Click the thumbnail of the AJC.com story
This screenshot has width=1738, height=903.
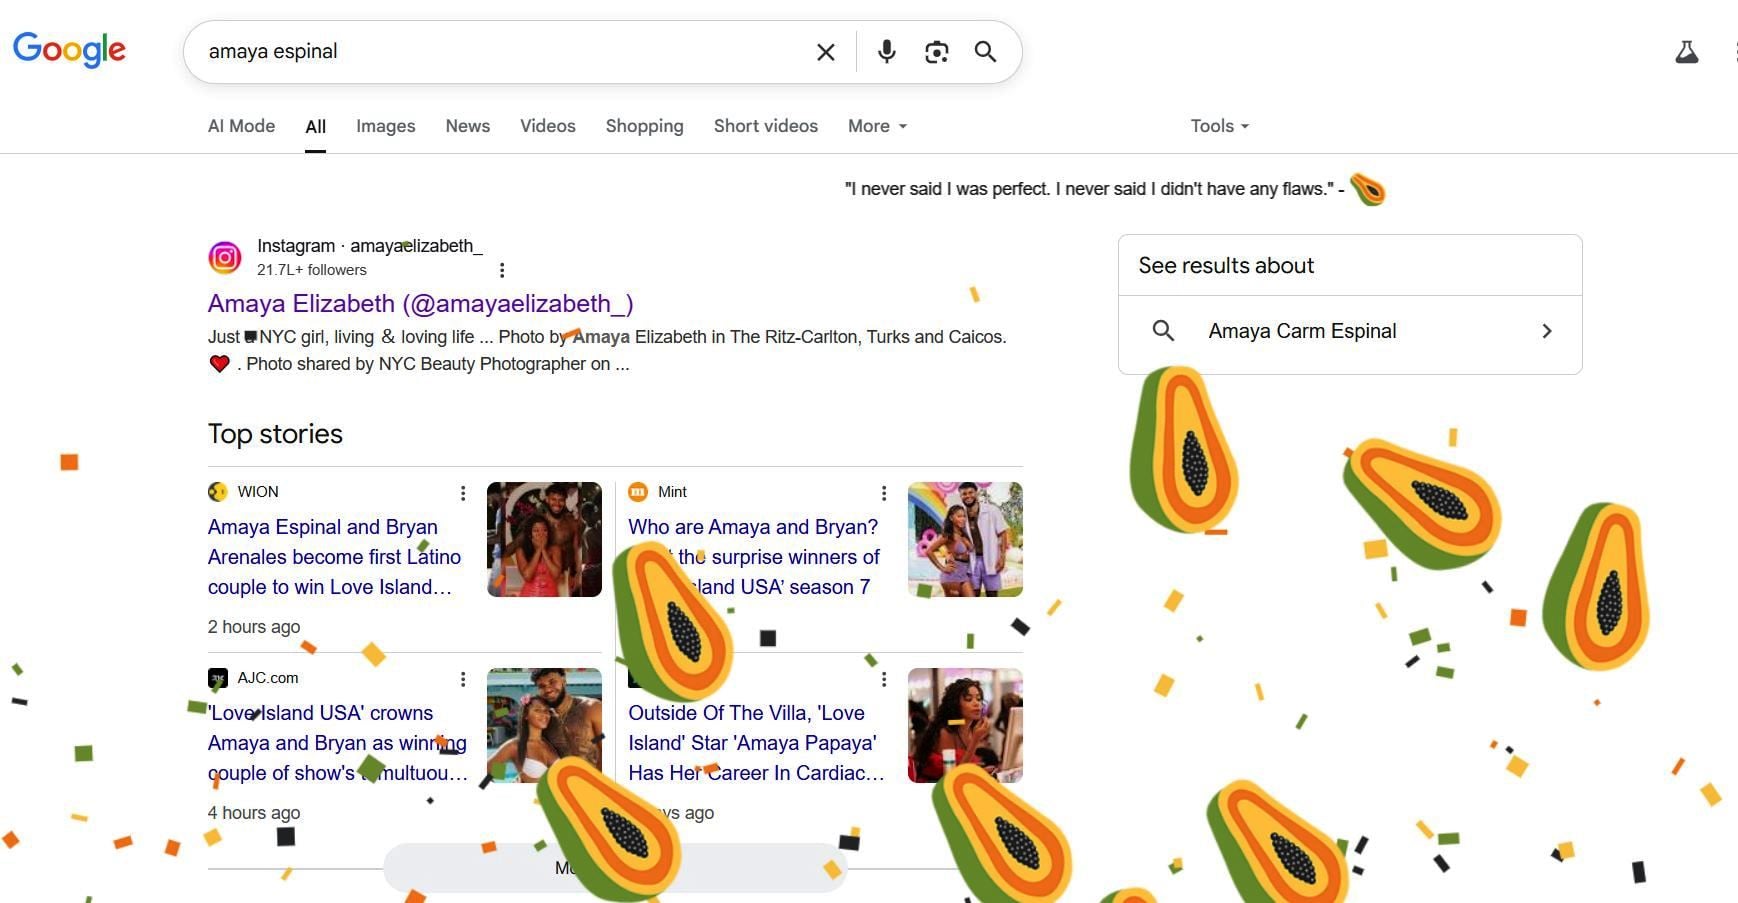coord(544,725)
